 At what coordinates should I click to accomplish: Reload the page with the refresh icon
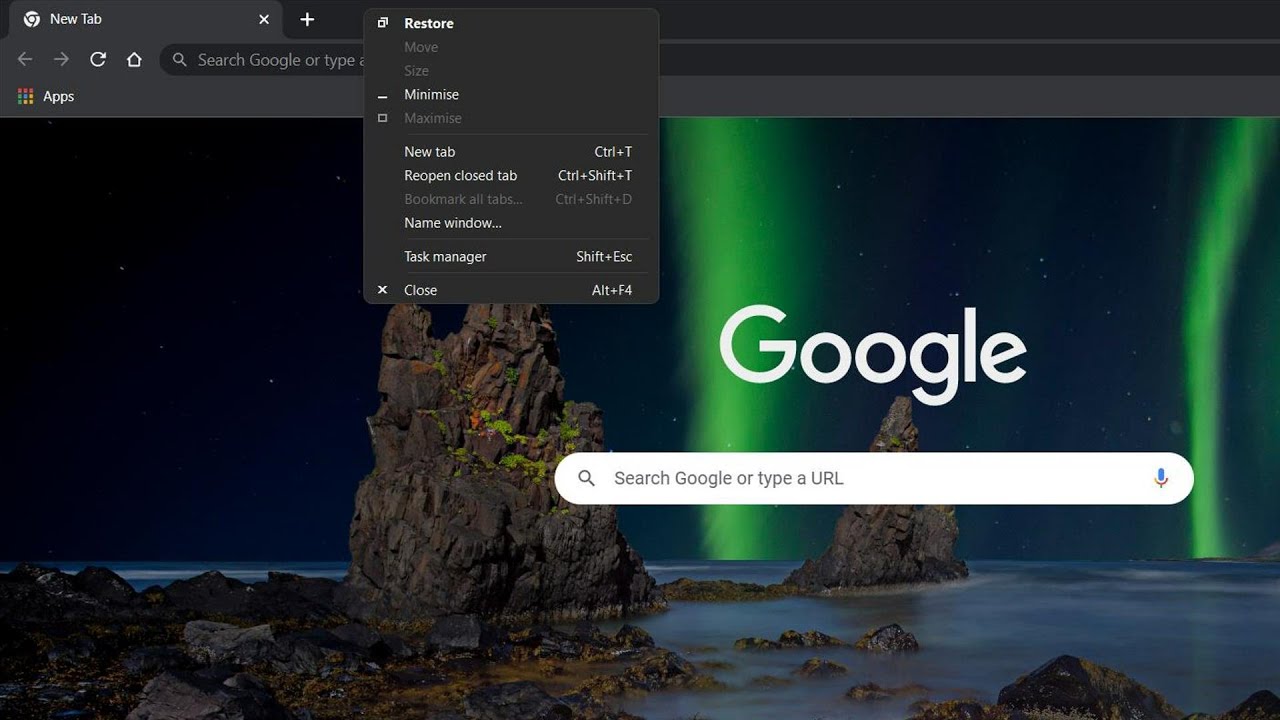(x=98, y=60)
